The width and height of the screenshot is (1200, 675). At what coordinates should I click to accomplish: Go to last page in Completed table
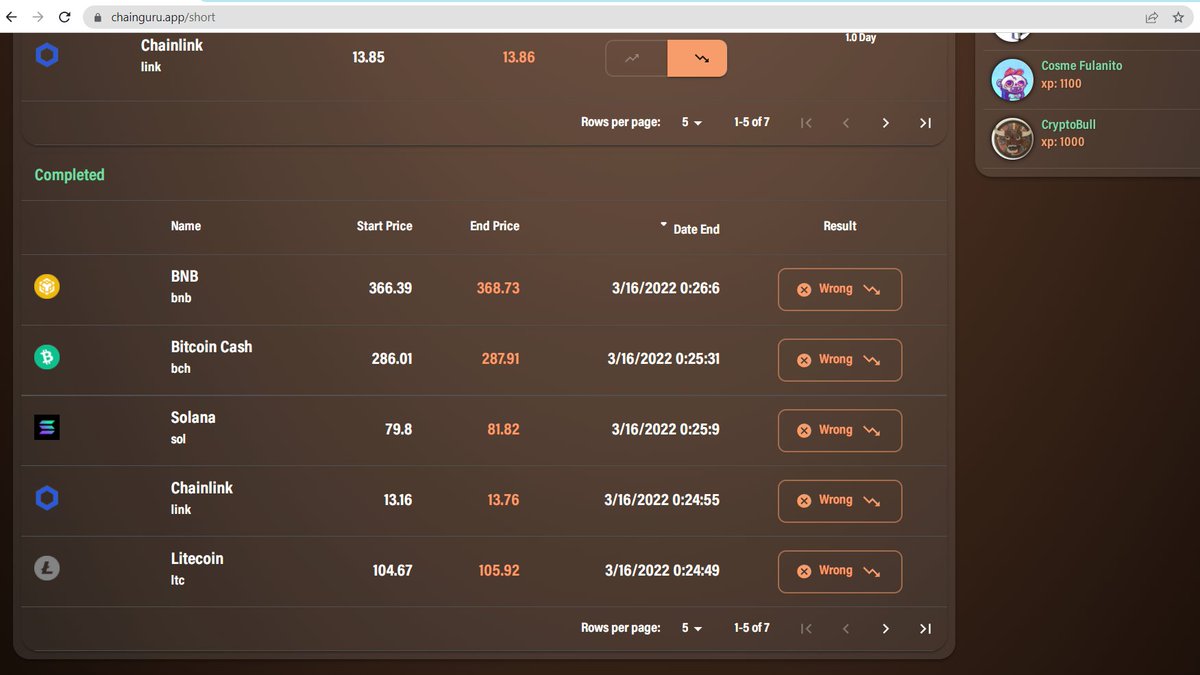[925, 629]
